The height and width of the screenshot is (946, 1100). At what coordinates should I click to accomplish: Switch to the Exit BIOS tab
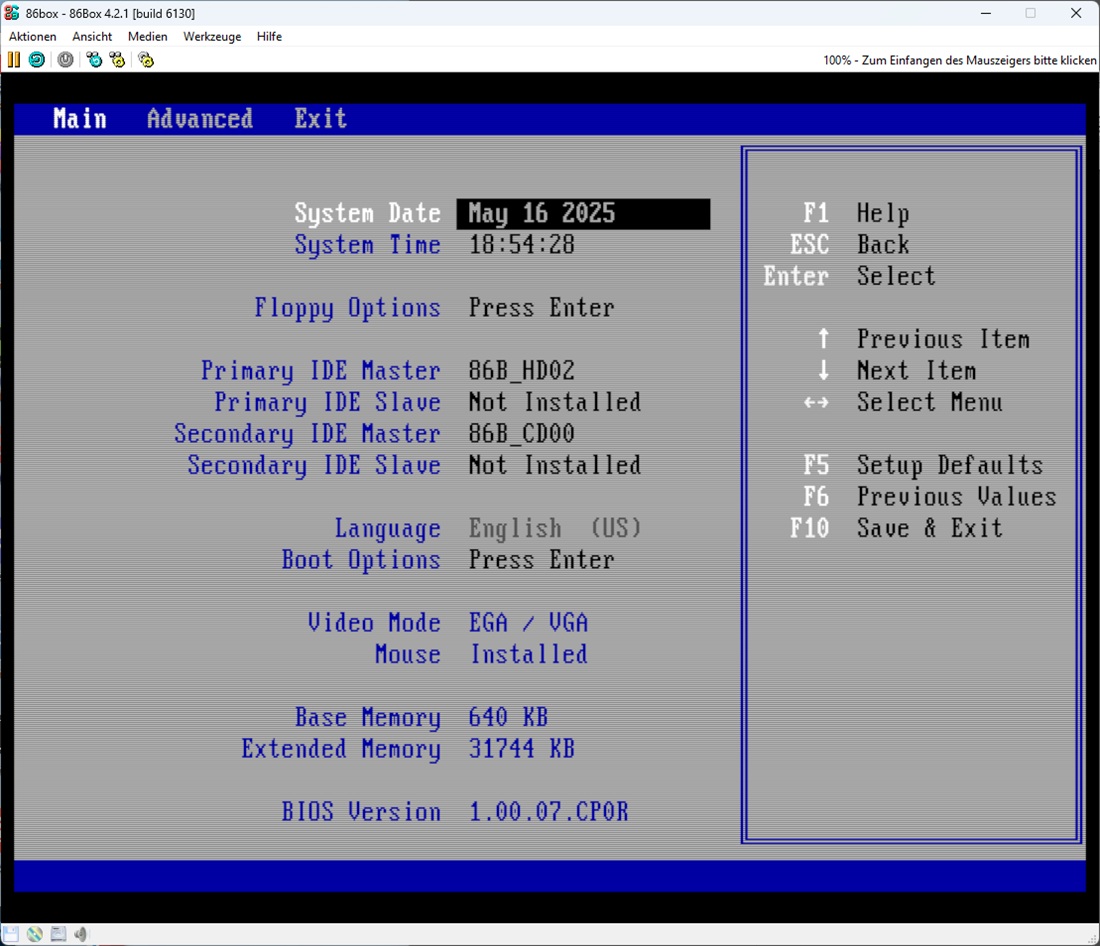[x=320, y=119]
